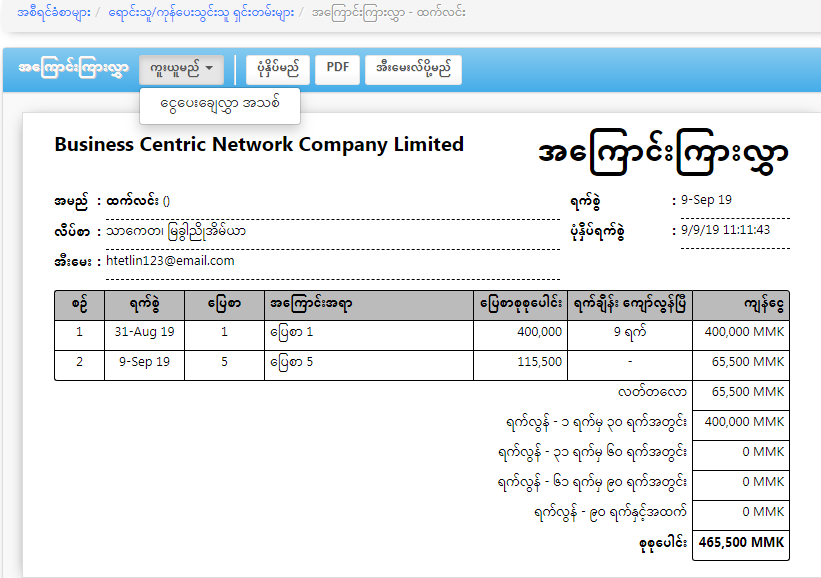Click the ရက်လွန် - ၃၁ ရက်မှ ၆၀ ရက်အတွင်း label
The image size is (821, 578).
click(592, 452)
